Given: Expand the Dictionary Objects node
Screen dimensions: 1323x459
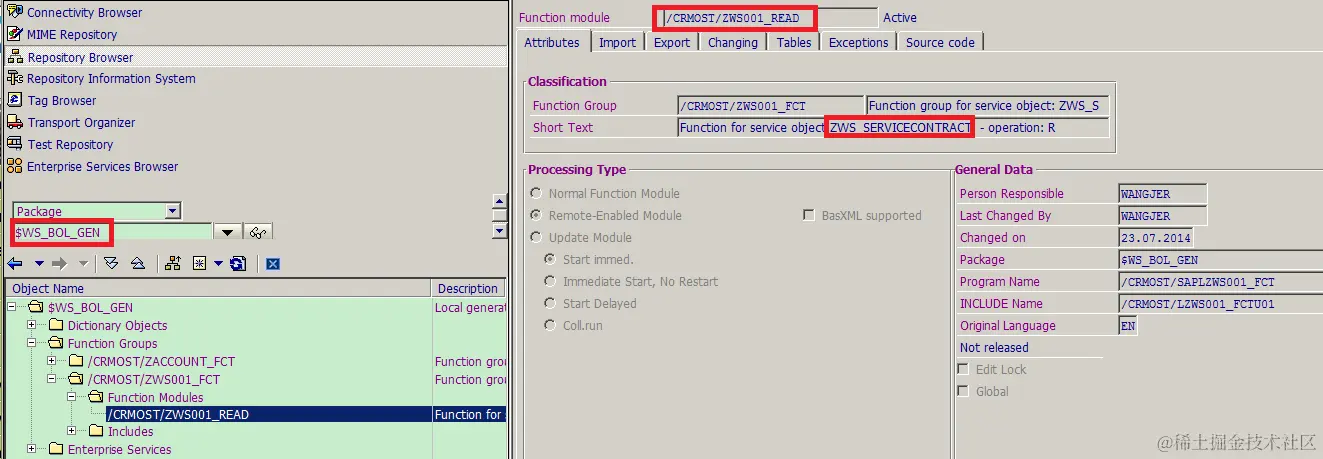Looking at the screenshot, I should pos(32,325).
